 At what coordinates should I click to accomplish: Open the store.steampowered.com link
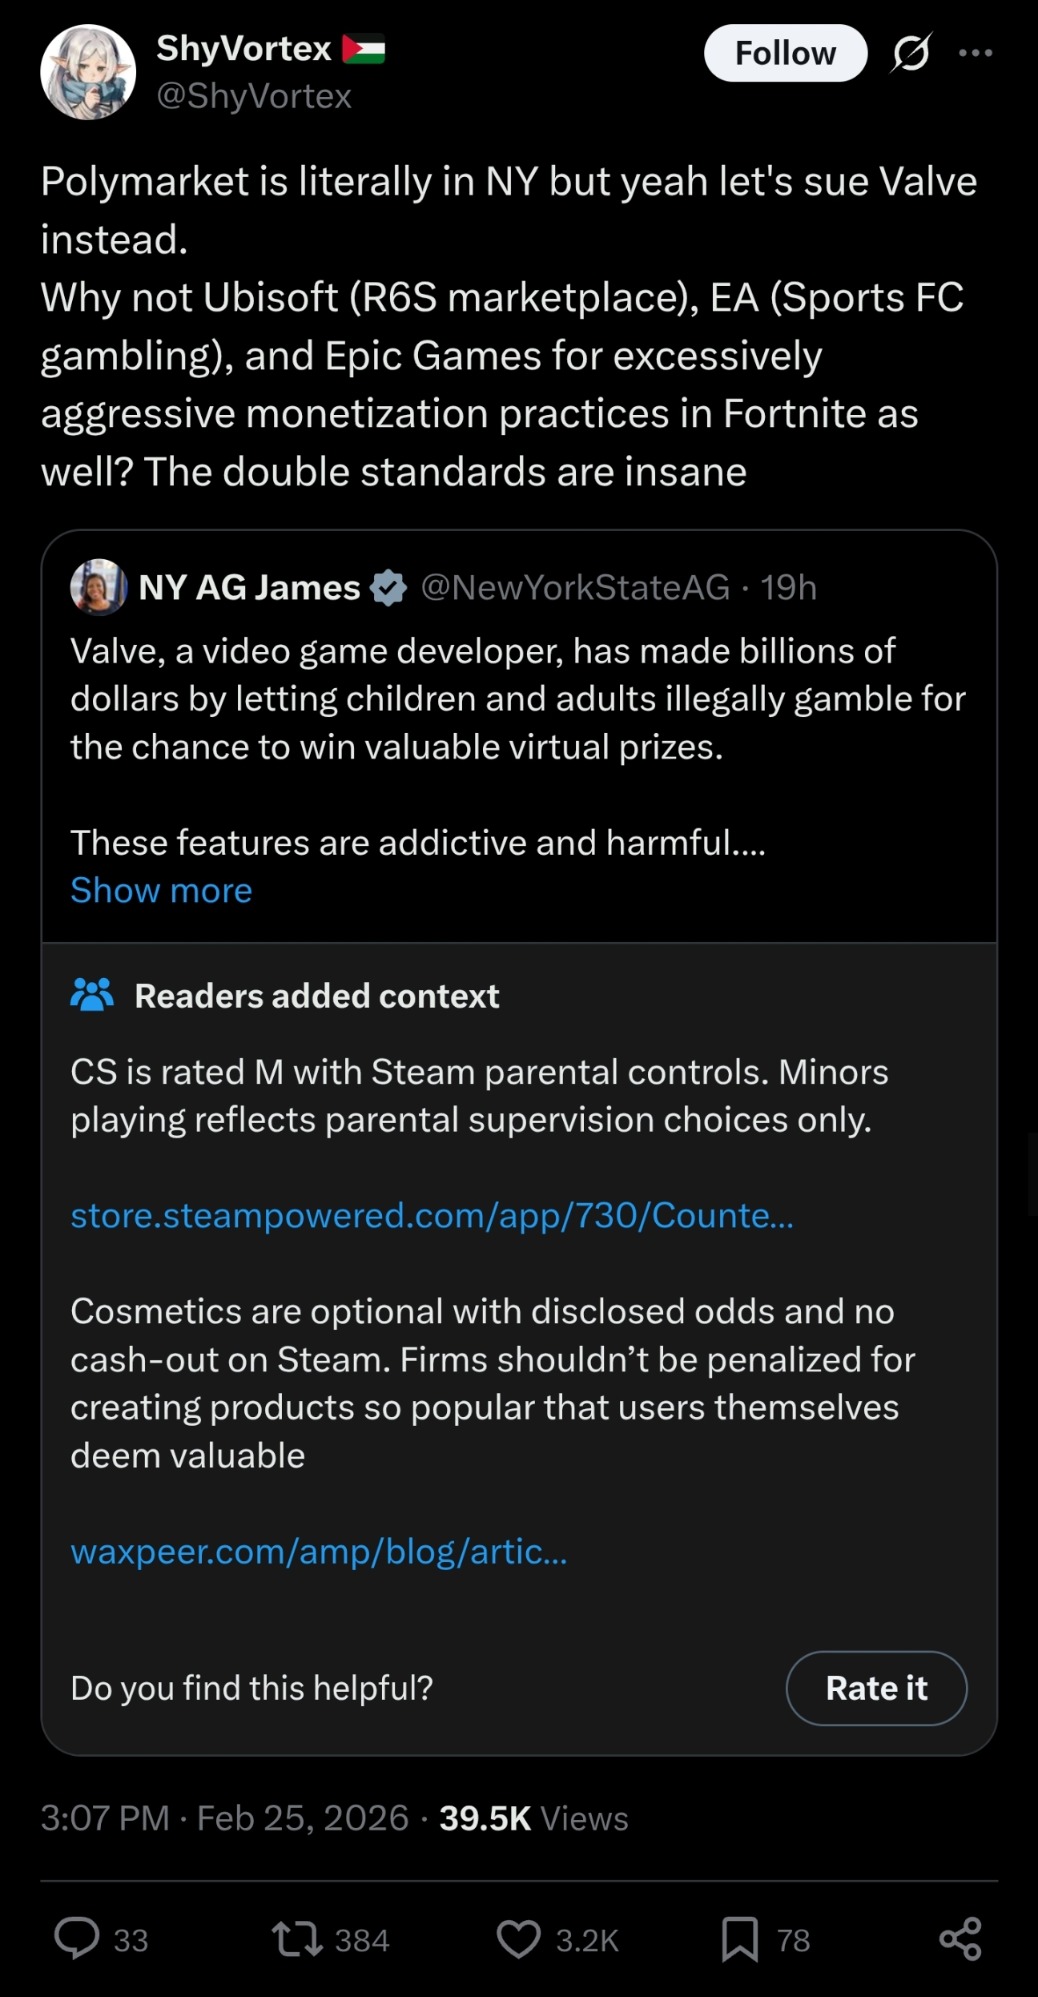[x=432, y=1215]
